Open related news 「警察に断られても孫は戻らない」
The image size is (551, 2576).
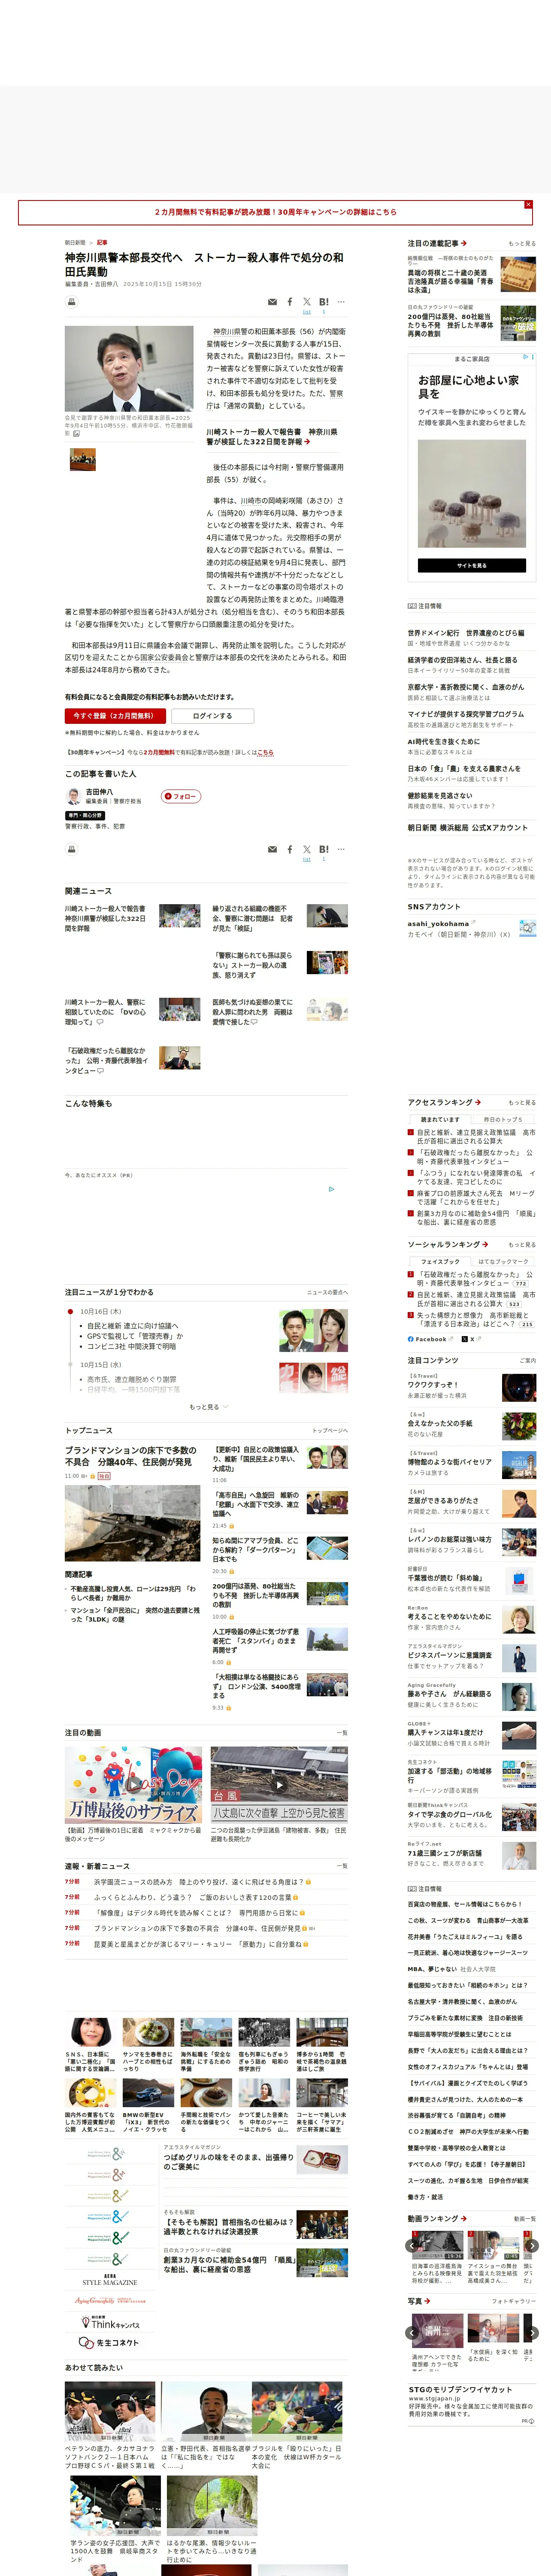[251, 965]
